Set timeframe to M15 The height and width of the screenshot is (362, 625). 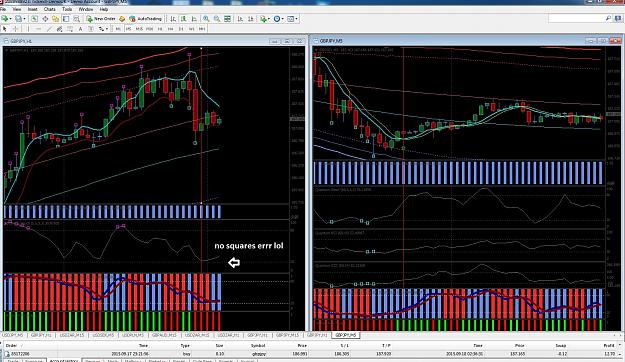click(139, 29)
